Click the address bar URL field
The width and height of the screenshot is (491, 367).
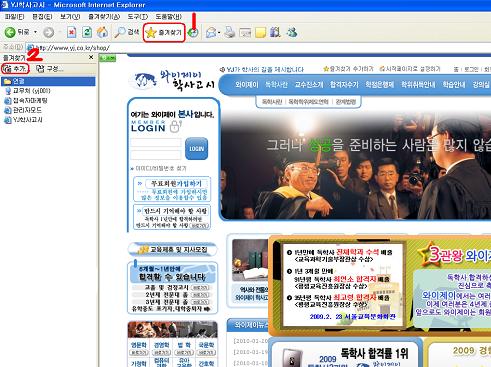[x=260, y=48]
